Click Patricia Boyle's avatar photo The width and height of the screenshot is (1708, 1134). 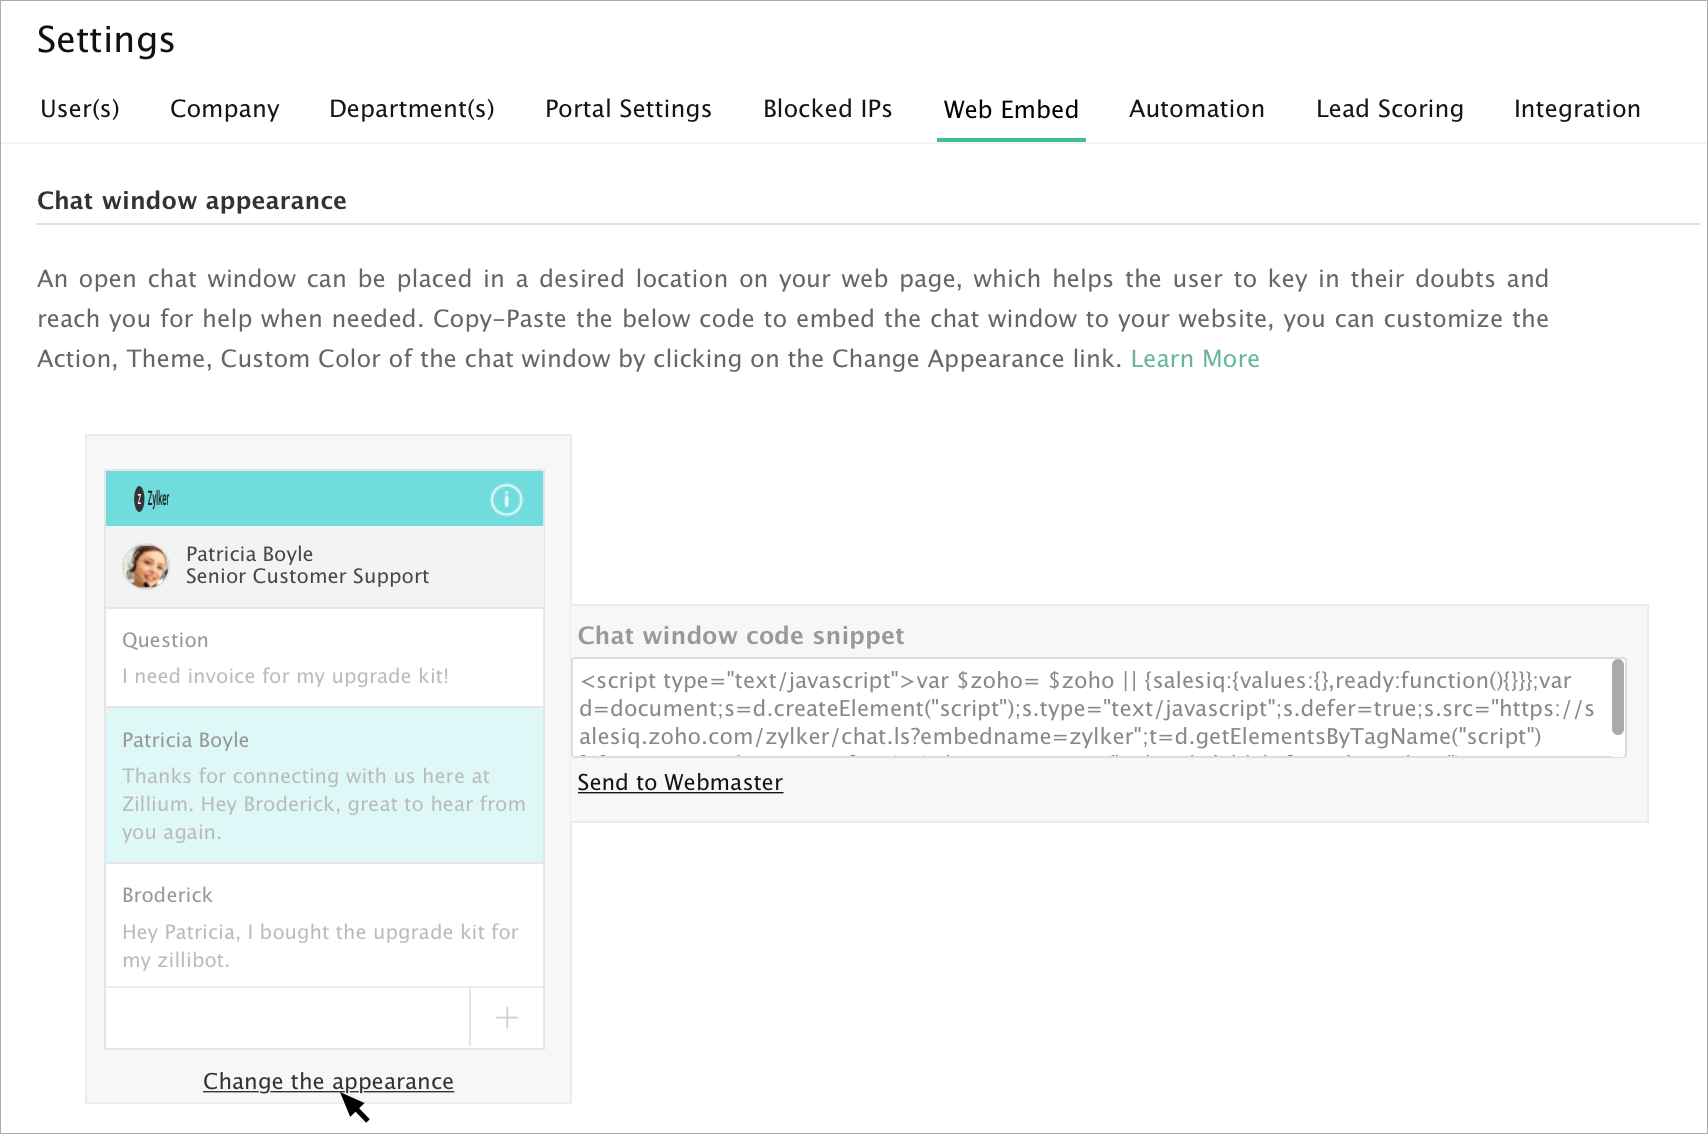point(146,566)
